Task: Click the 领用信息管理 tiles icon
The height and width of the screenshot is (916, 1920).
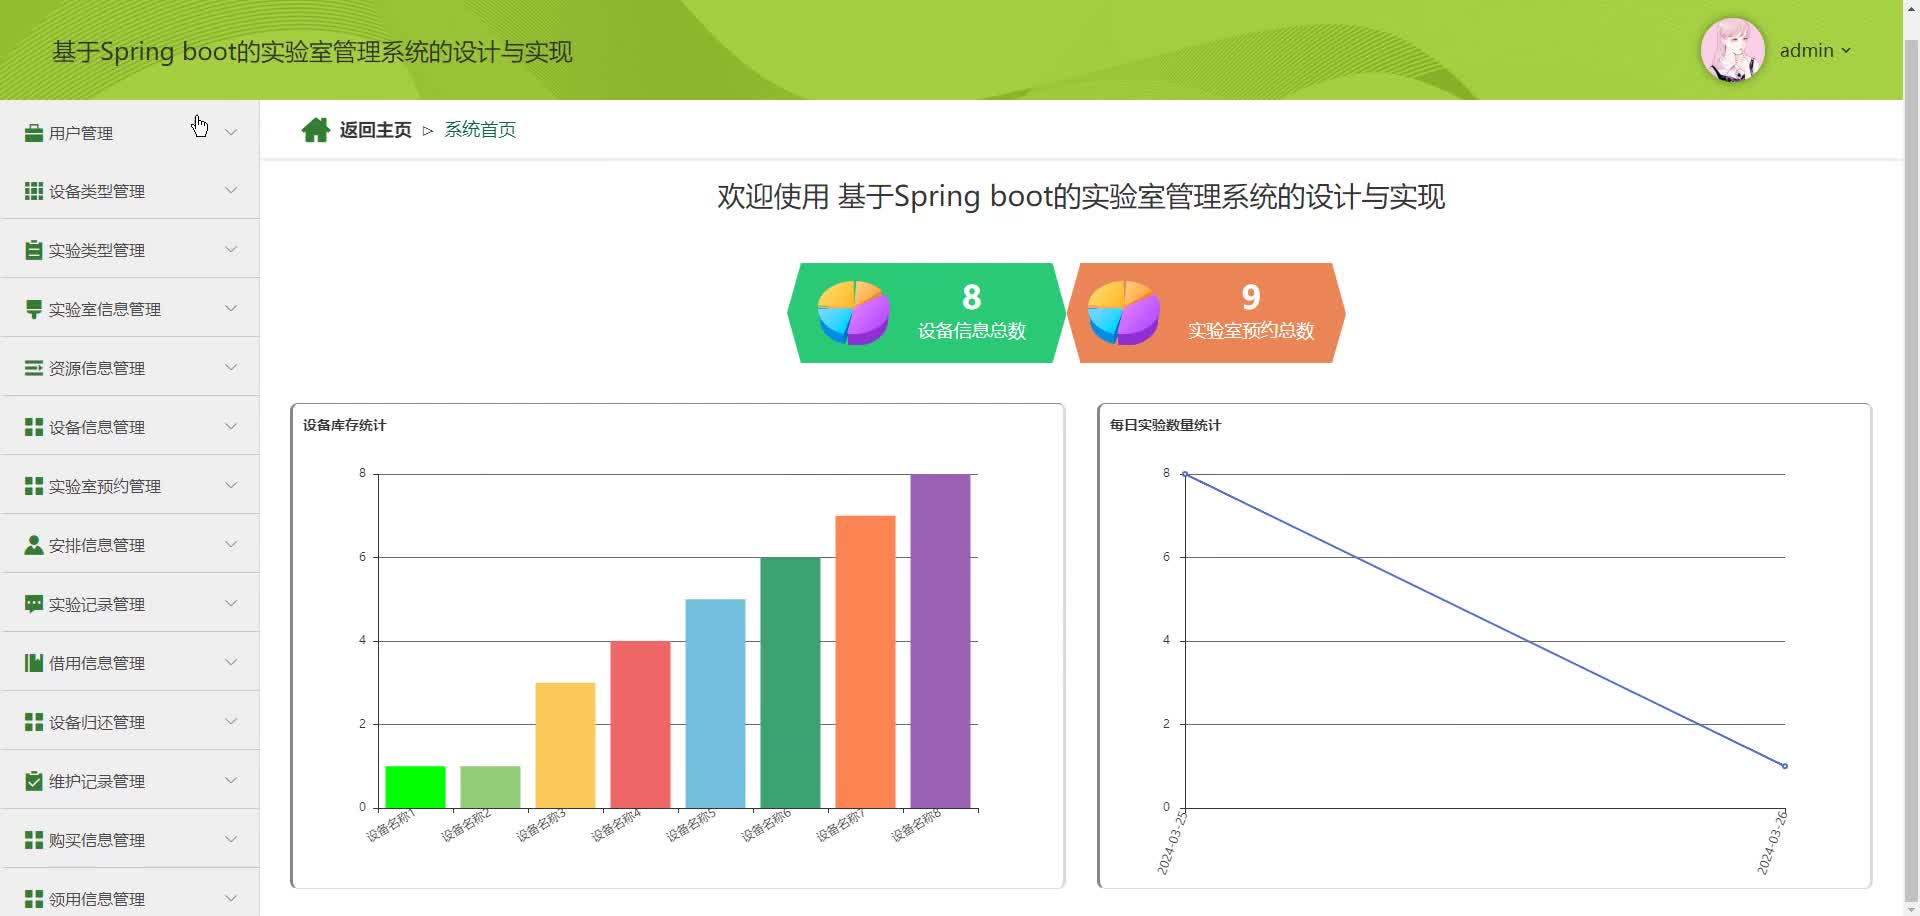Action: (34, 899)
